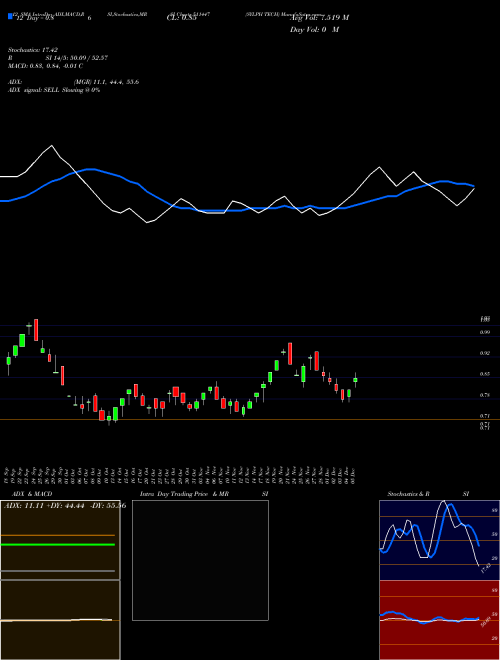Click the blue moving average line's right end
The image size is (500, 660).
click(x=473, y=186)
